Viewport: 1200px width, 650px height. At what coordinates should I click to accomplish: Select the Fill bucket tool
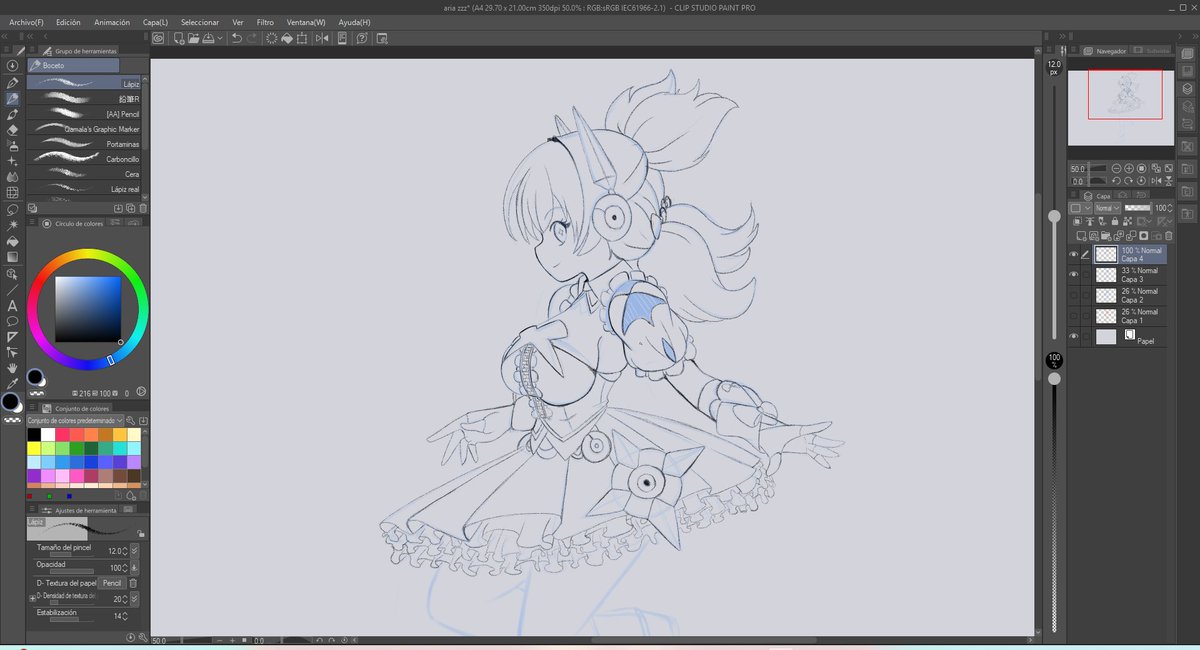pyautogui.click(x=12, y=241)
